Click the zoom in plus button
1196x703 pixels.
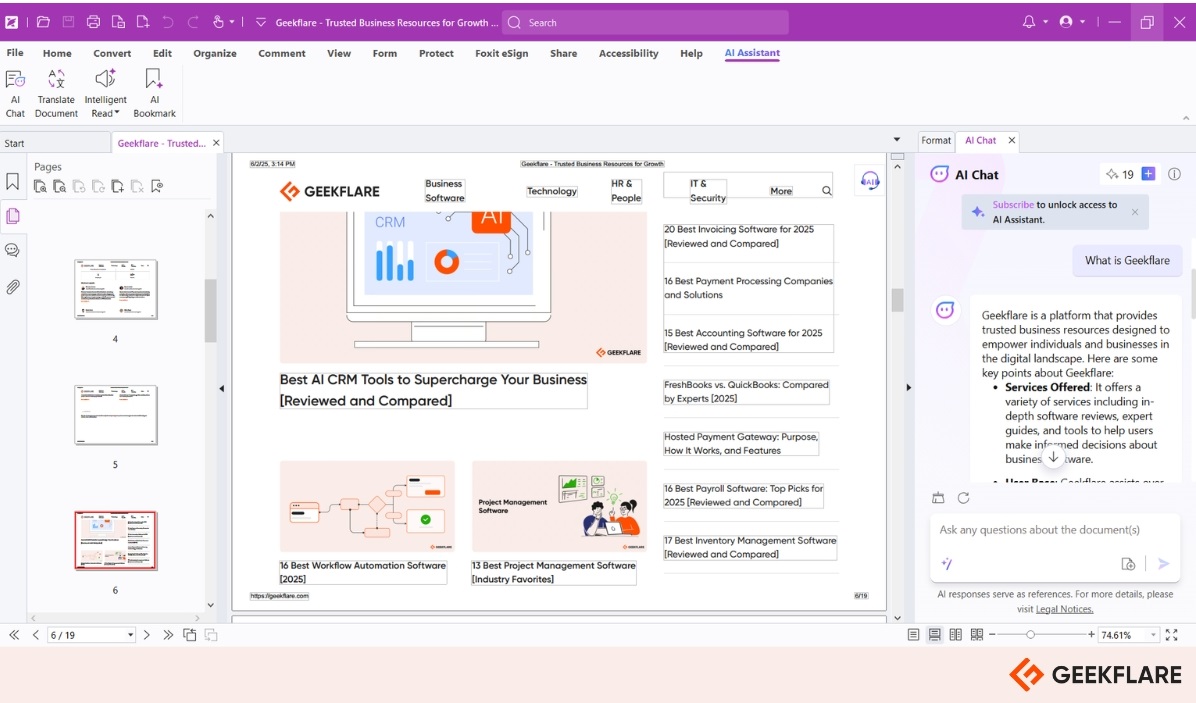1092,634
